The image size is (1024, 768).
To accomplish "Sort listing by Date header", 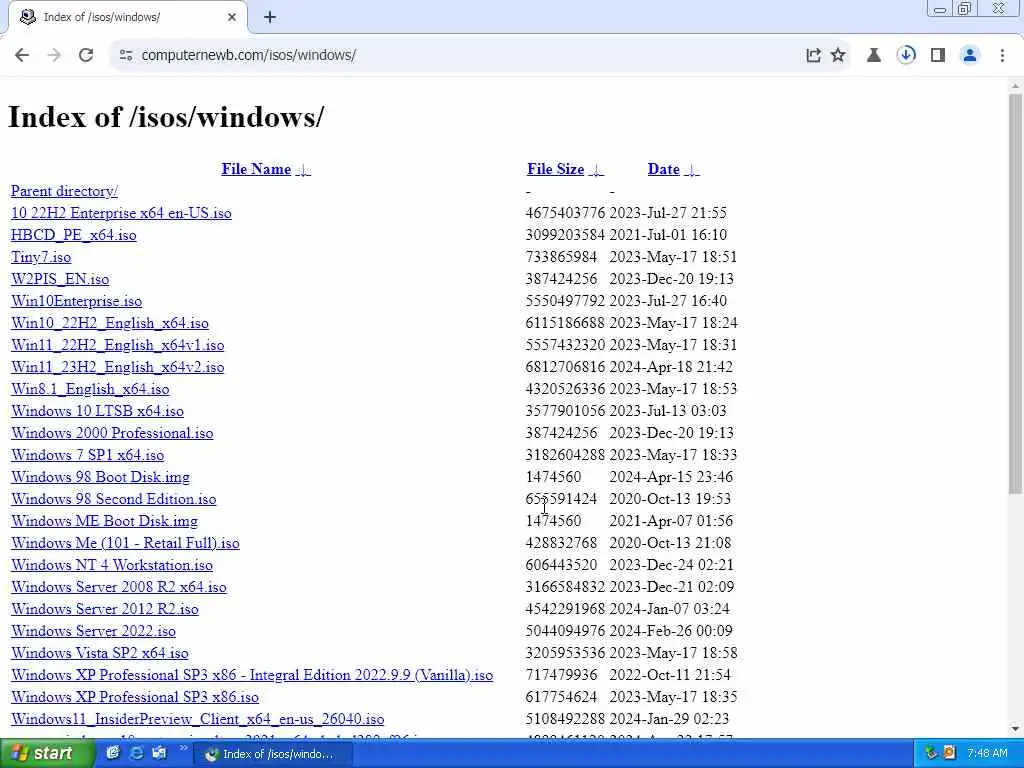I will pos(664,169).
